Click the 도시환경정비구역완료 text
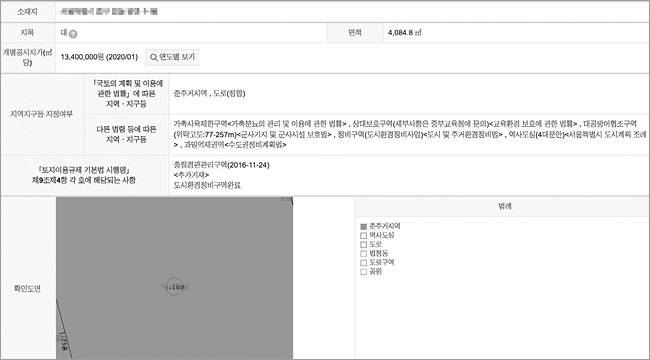The height and width of the screenshot is (360, 650). click(x=207, y=185)
